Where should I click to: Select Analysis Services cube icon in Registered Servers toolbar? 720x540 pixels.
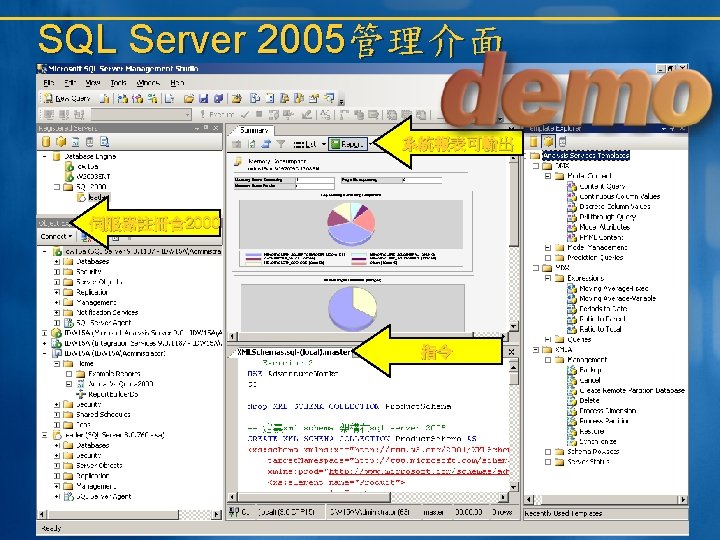pos(61,142)
